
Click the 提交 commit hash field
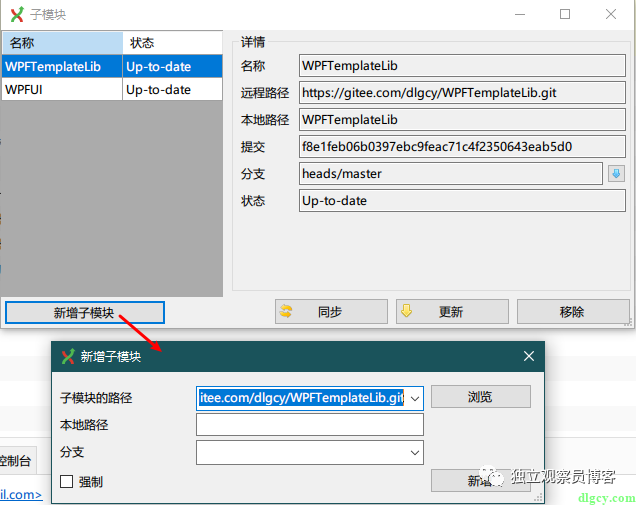[462, 146]
